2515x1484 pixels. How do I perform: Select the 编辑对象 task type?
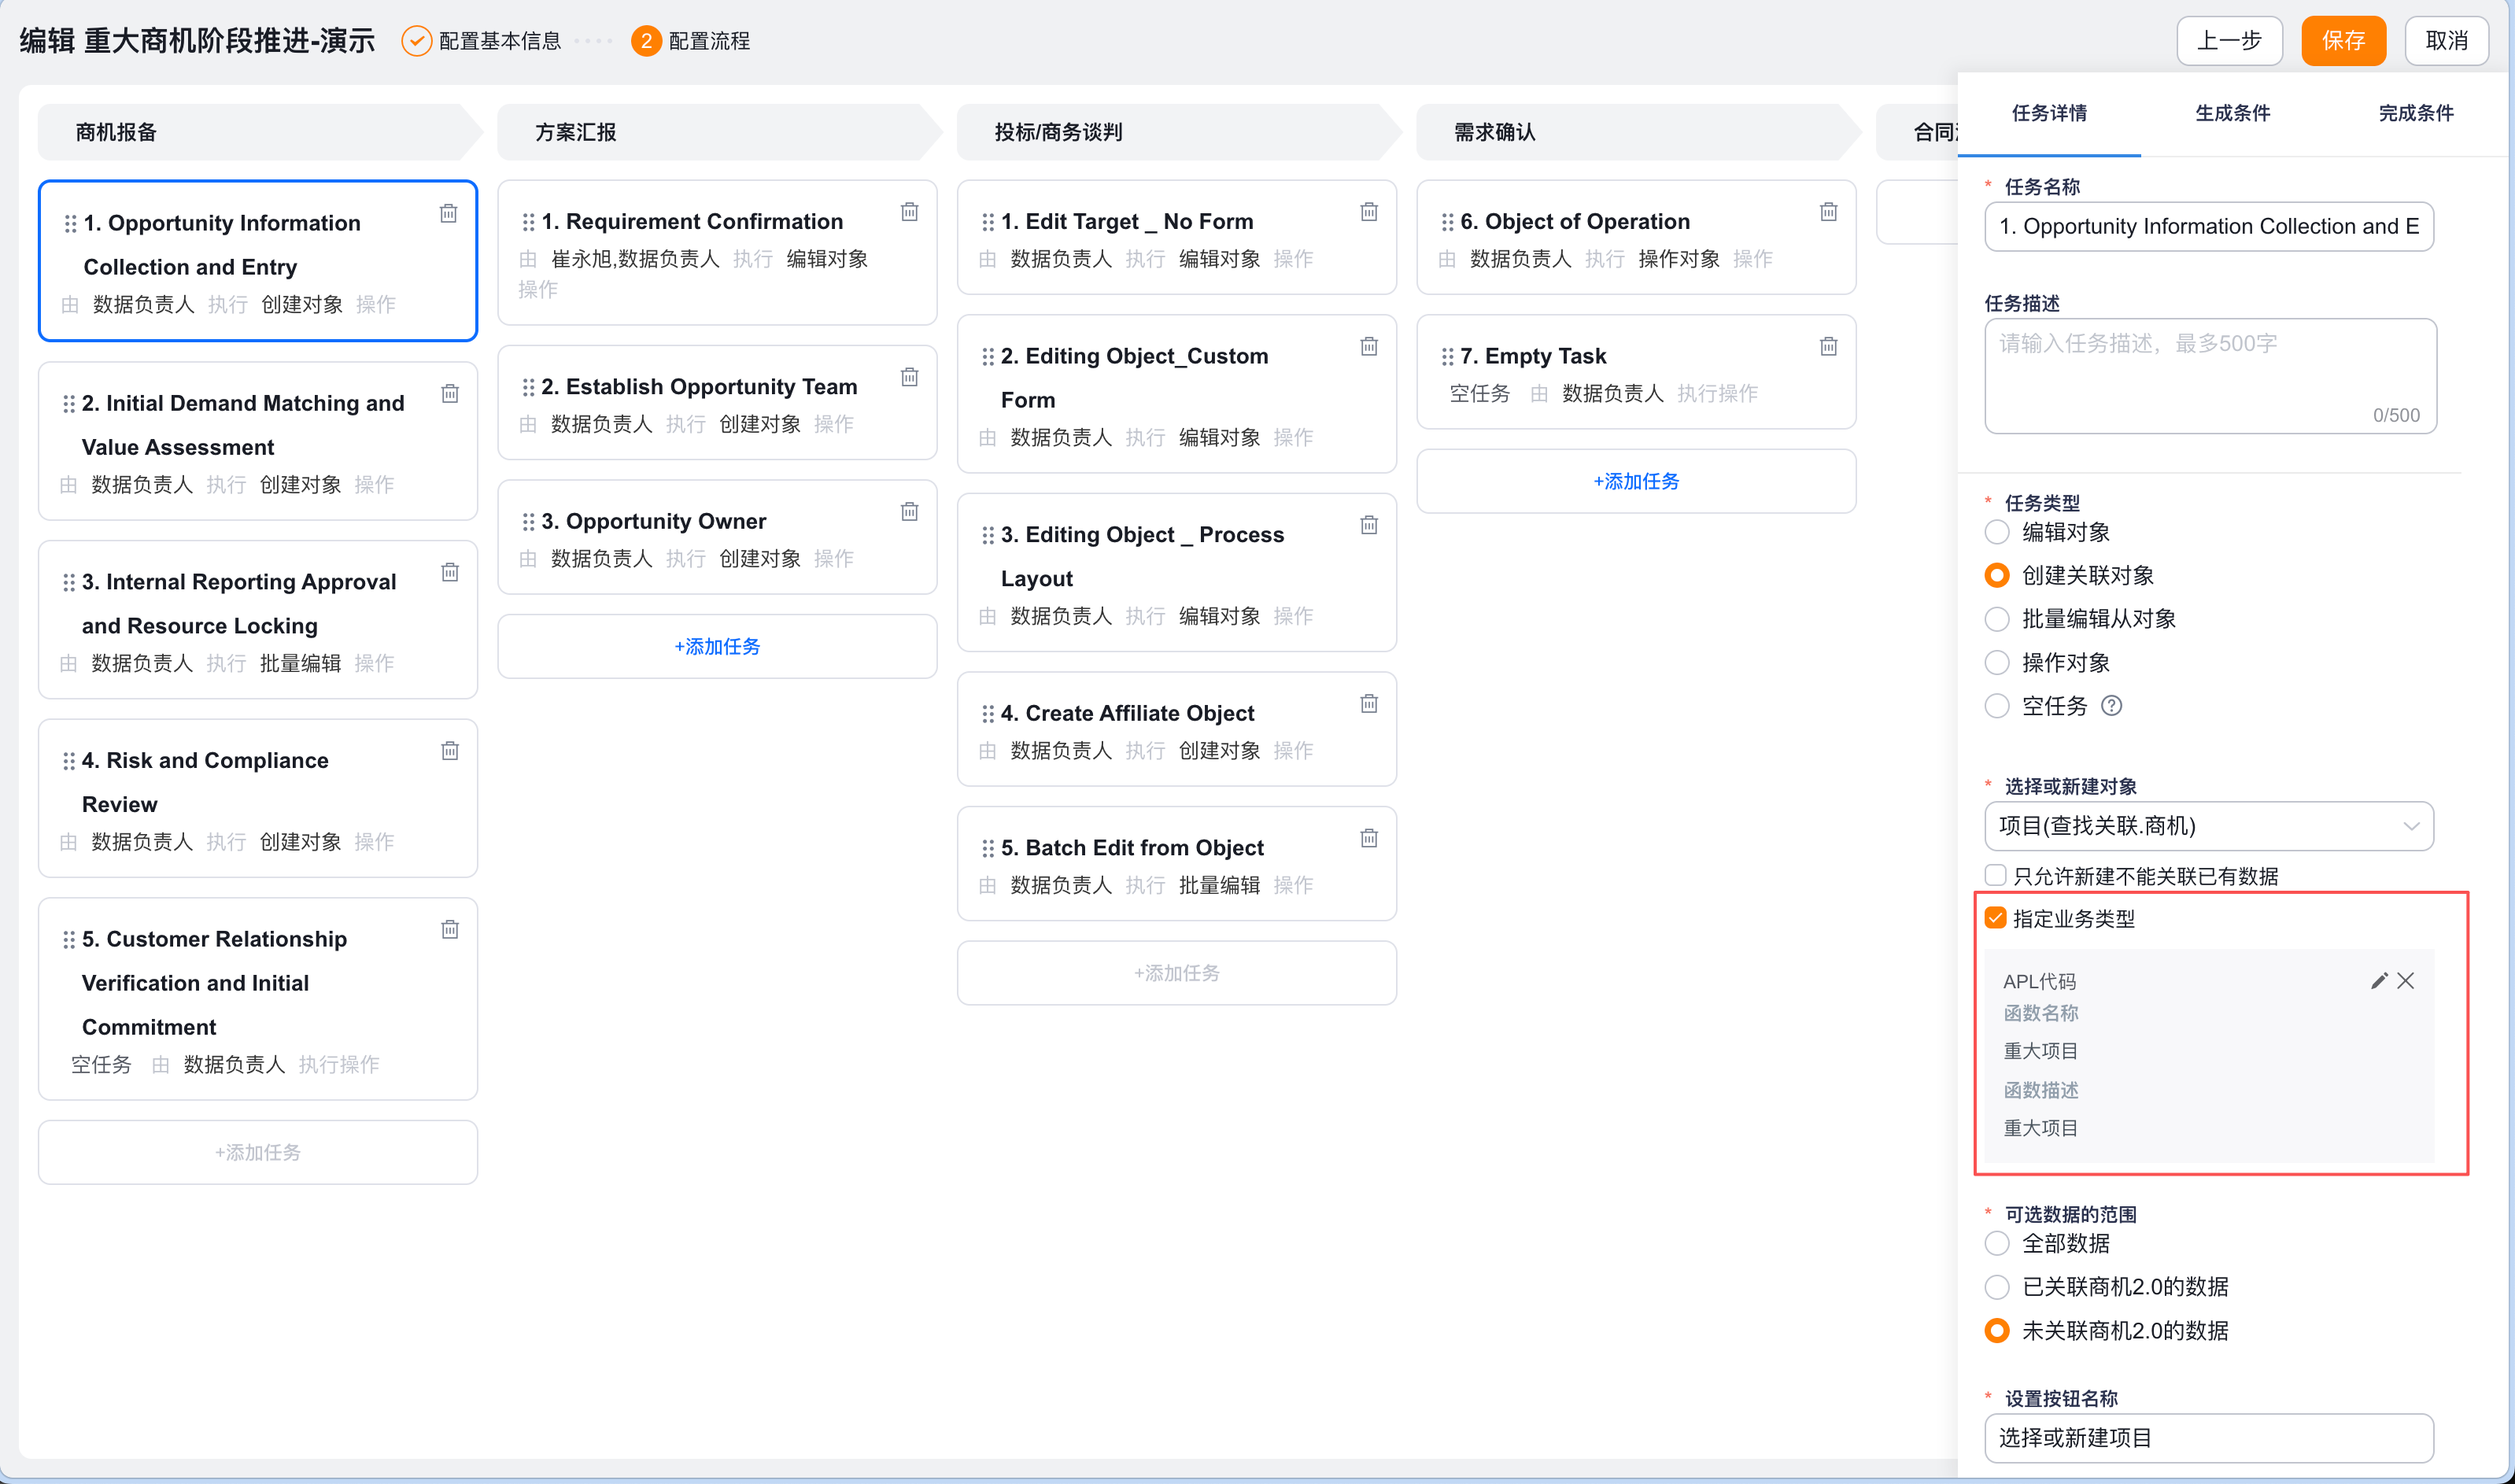tap(1996, 532)
